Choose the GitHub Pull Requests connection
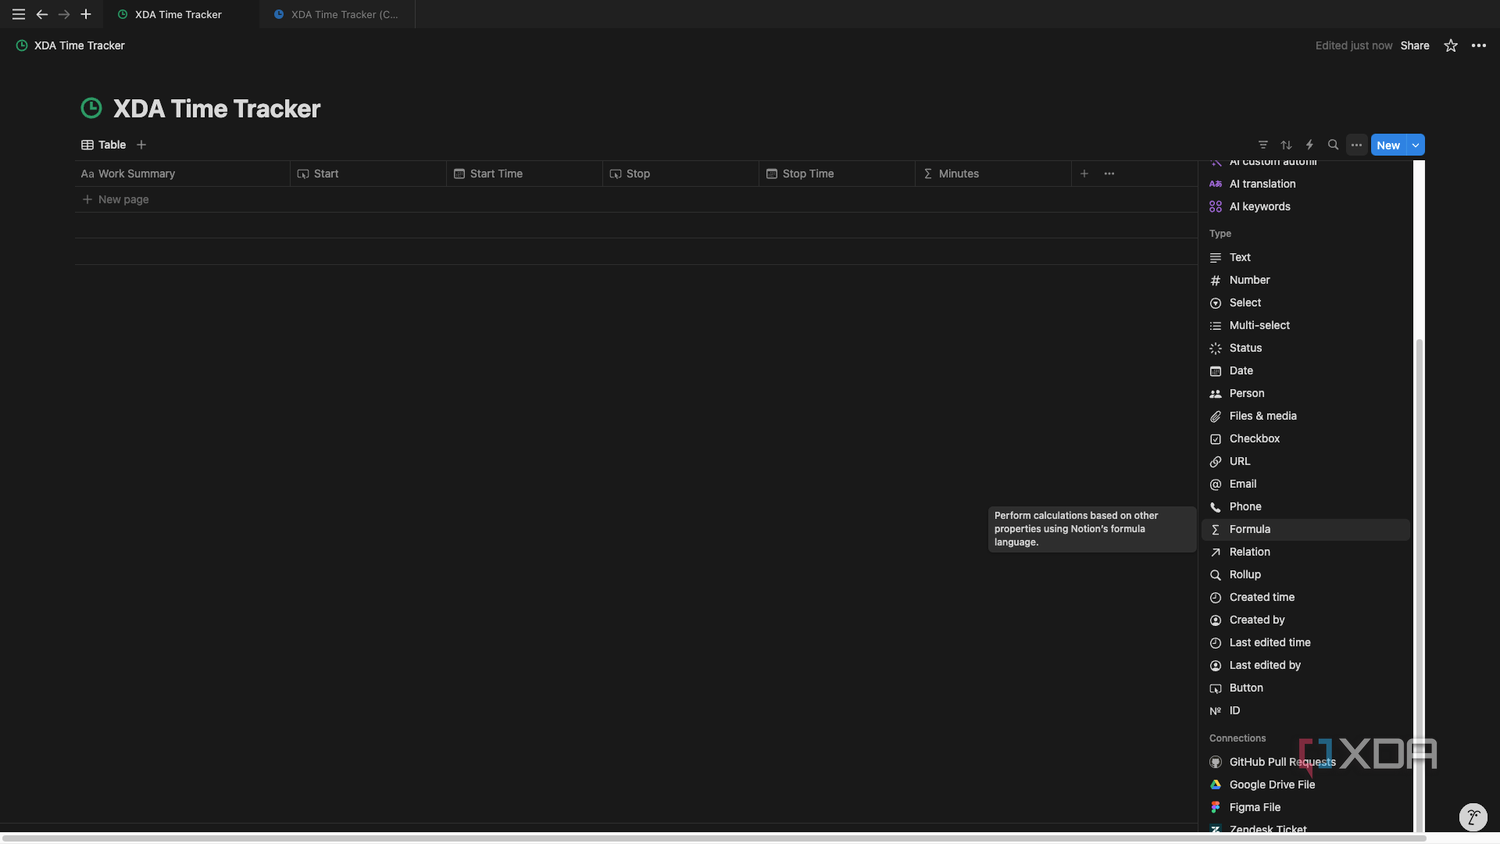 click(x=1305, y=762)
